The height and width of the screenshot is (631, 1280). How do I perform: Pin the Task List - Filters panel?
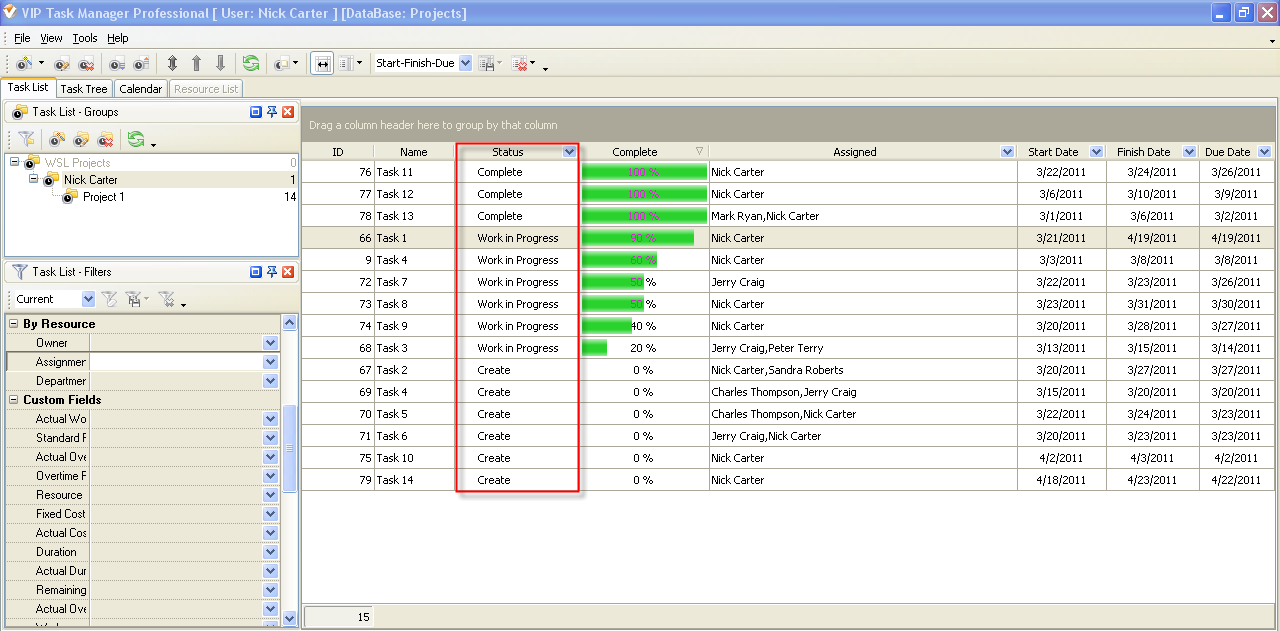click(271, 272)
